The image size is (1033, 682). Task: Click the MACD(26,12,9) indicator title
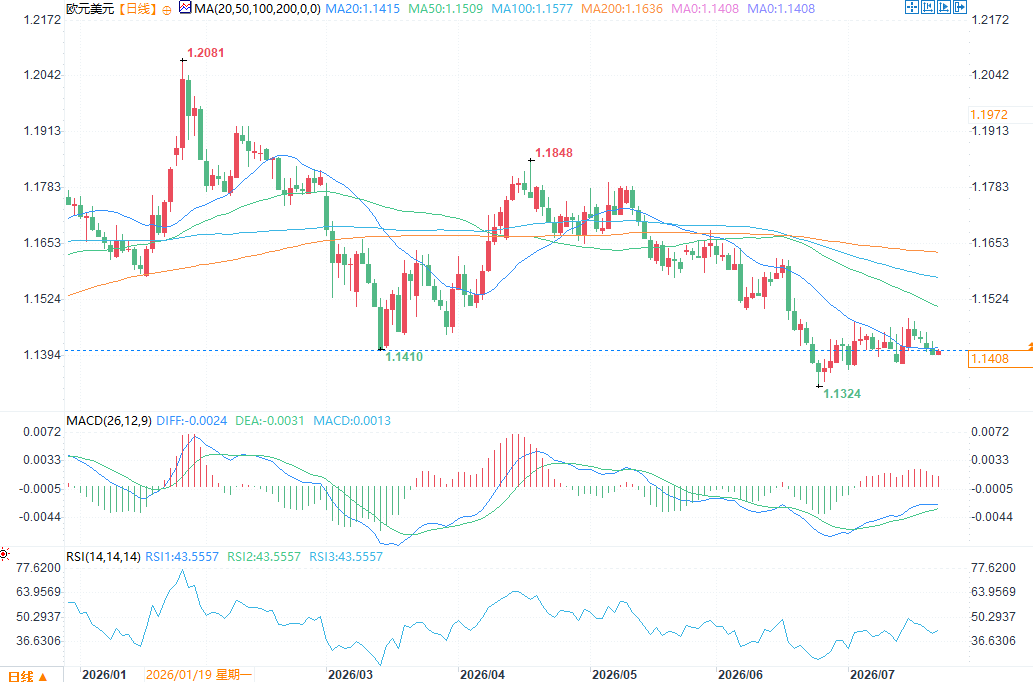[109, 420]
